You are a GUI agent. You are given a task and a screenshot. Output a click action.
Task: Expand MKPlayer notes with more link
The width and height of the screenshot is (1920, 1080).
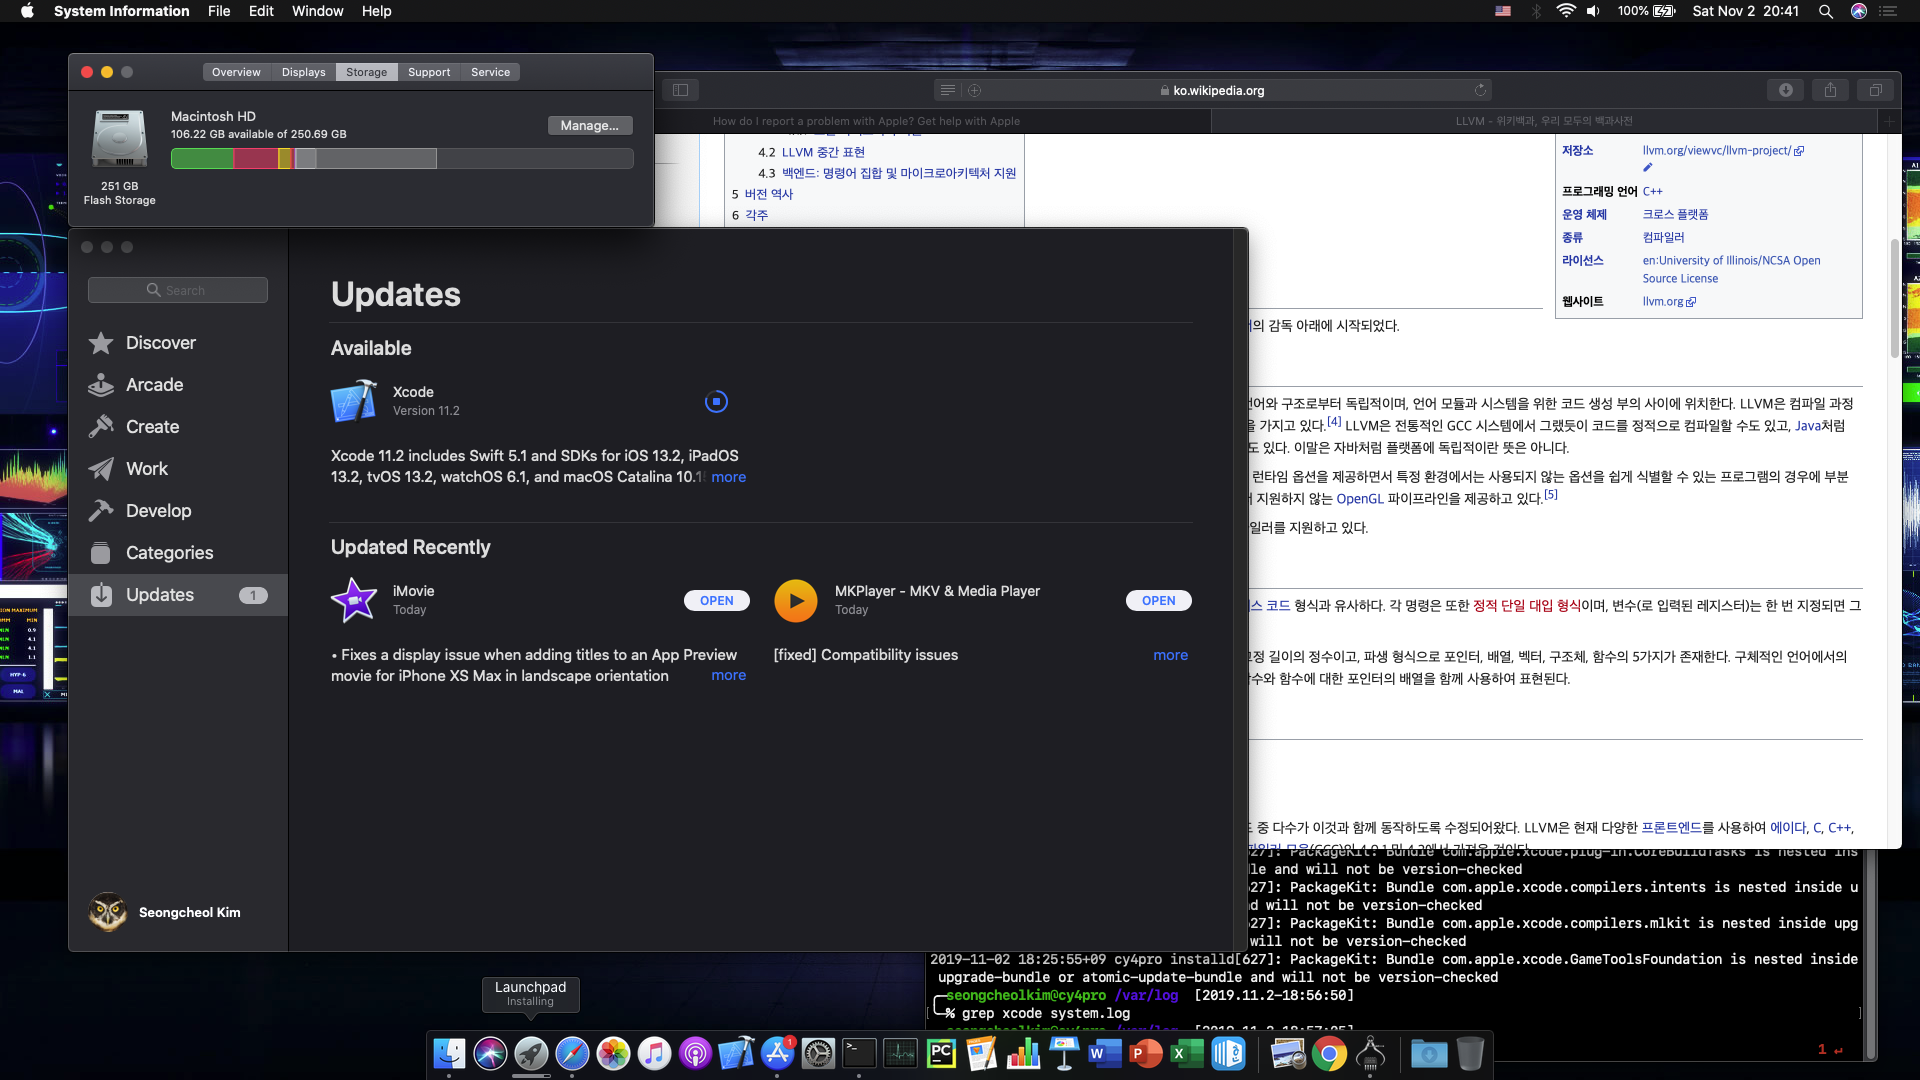click(x=1170, y=655)
